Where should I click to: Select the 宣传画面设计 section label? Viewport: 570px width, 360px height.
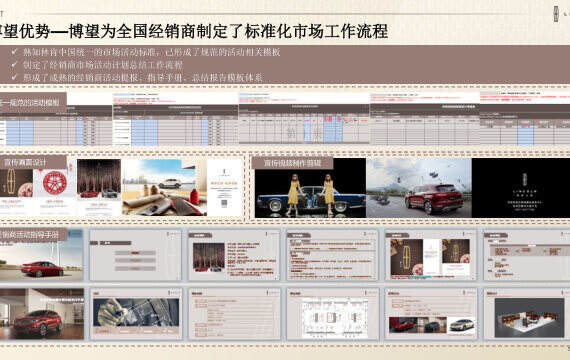click(25, 163)
